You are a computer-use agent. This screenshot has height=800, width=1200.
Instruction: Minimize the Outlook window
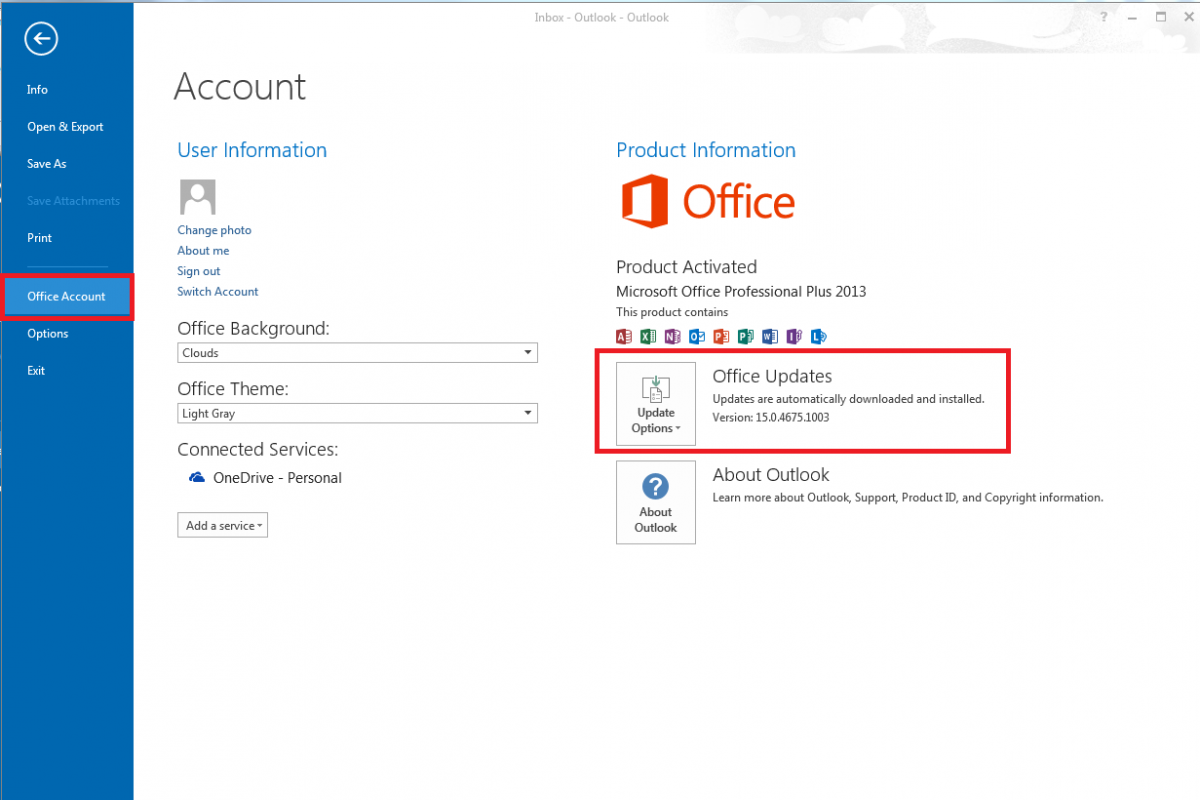point(1132,17)
